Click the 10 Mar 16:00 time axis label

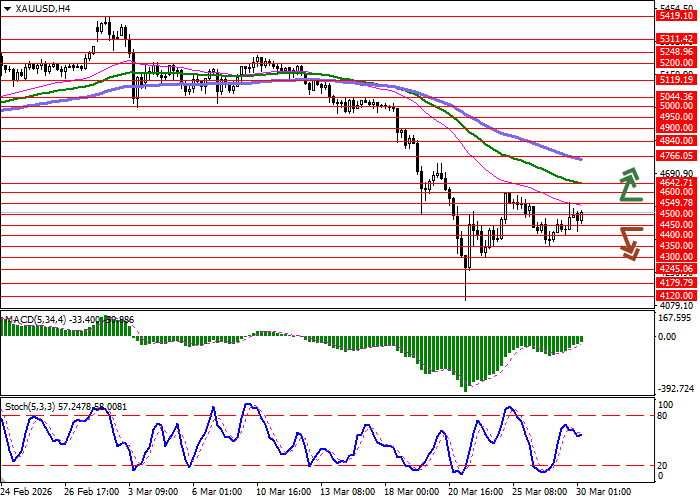284,492
